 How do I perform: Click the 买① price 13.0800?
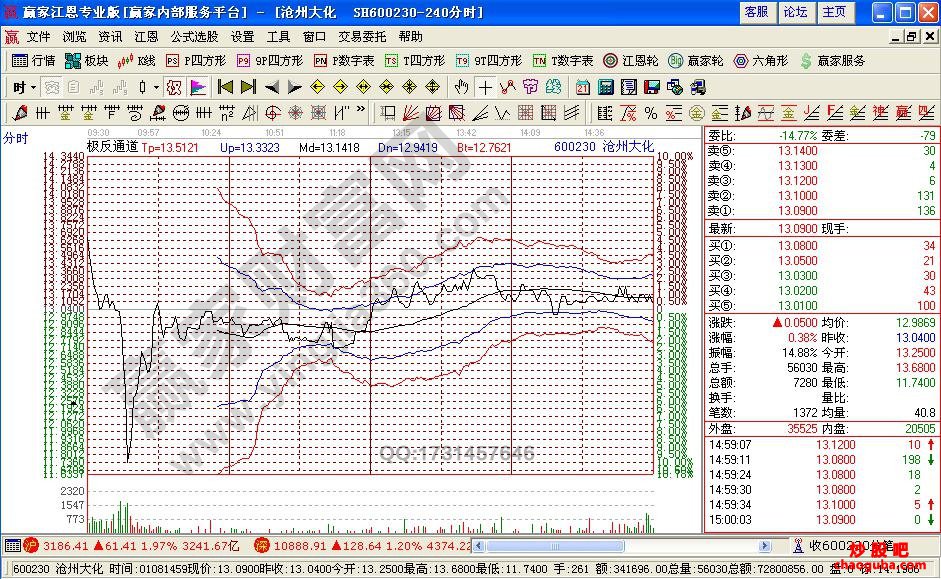[x=798, y=245]
